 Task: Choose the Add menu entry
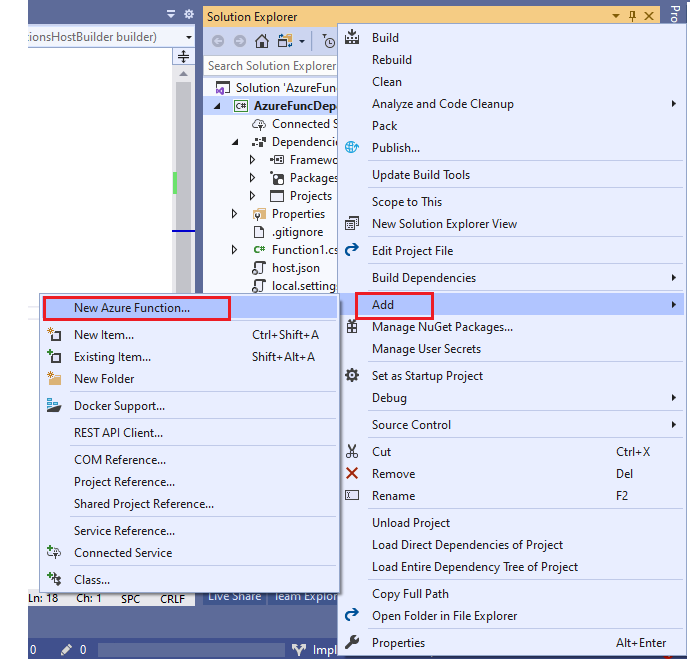coord(512,304)
